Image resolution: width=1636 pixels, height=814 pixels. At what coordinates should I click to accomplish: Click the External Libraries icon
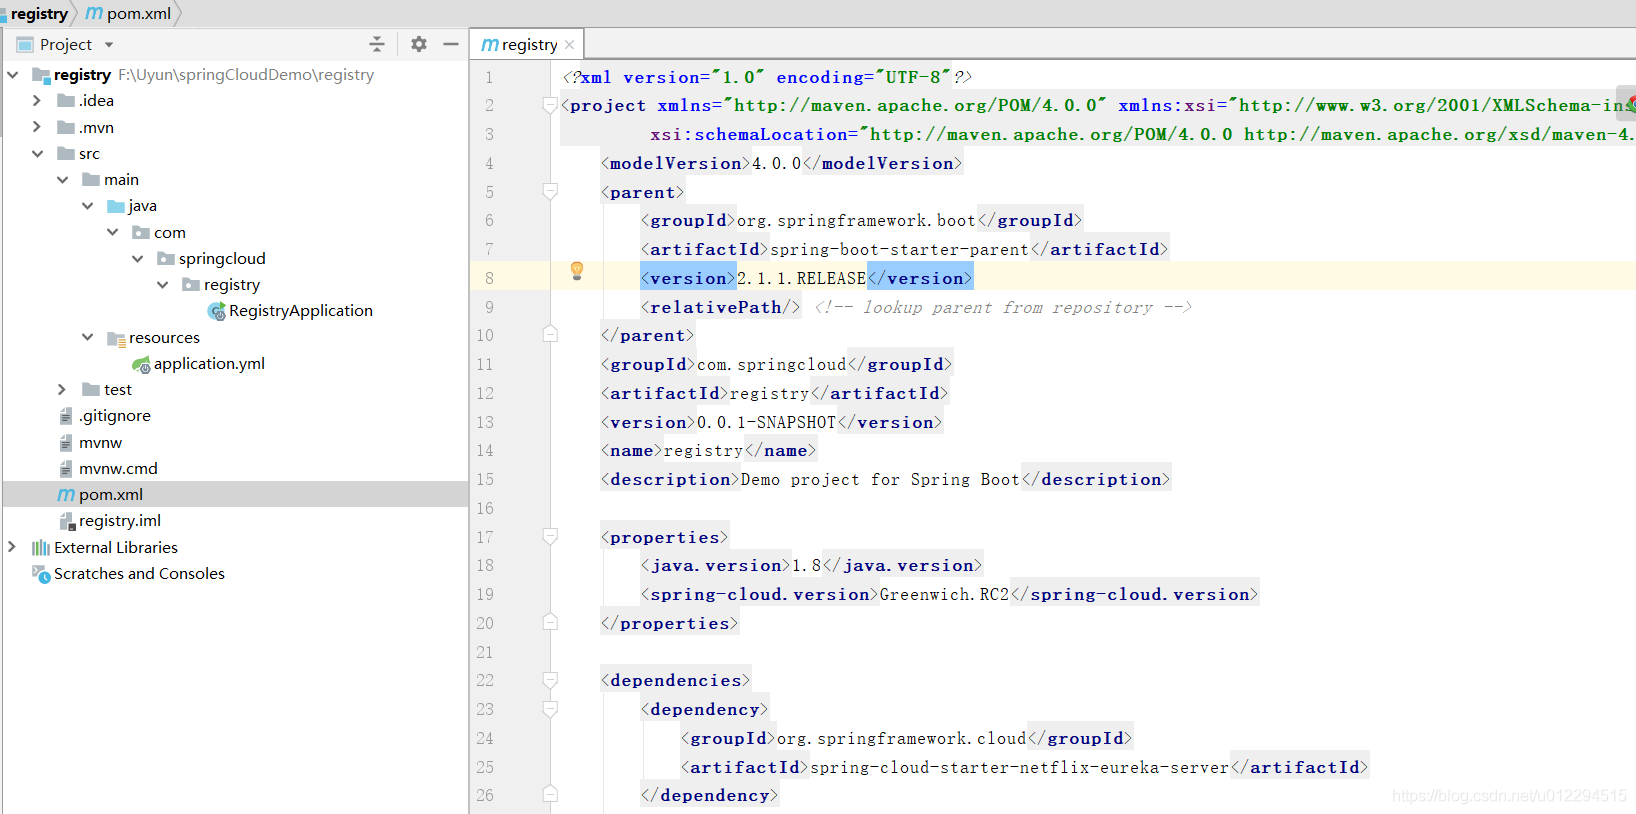(x=41, y=548)
